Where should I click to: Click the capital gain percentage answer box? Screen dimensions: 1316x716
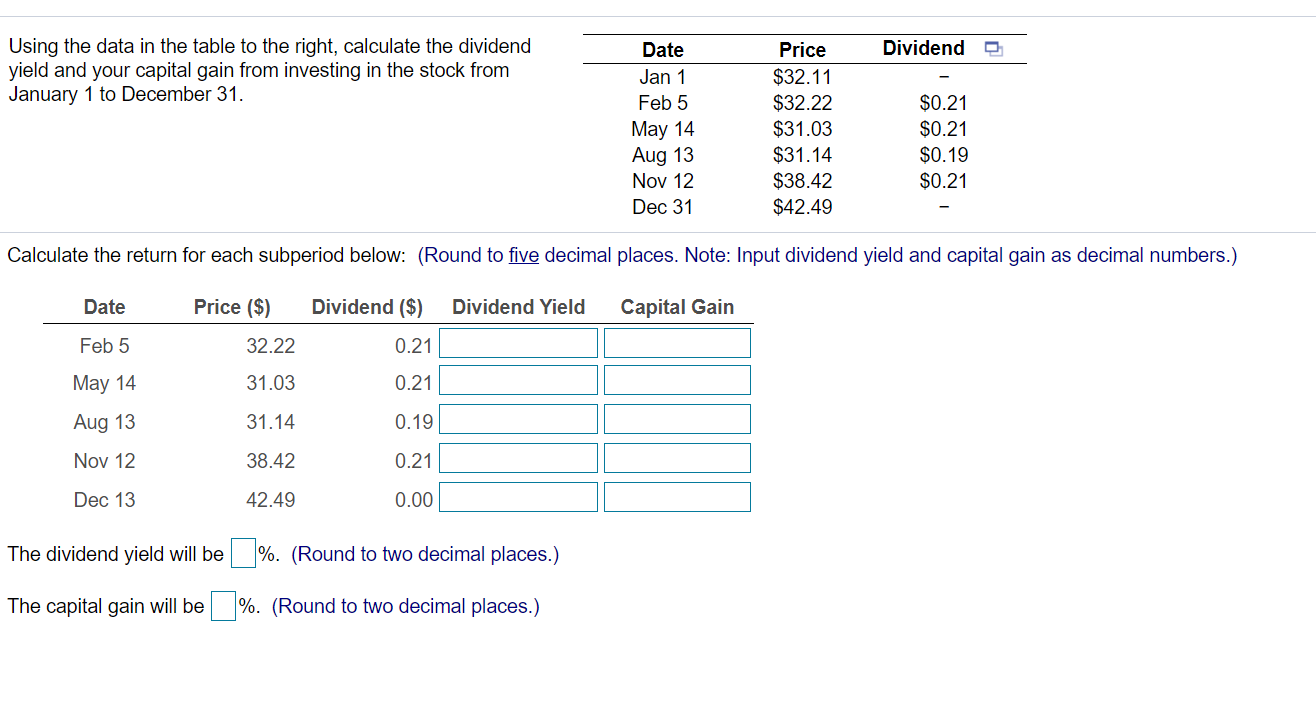pyautogui.click(x=222, y=605)
